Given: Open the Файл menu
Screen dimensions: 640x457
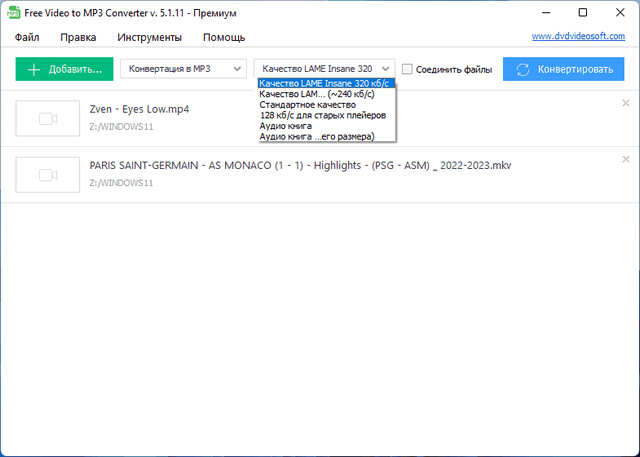Looking at the screenshot, I should tap(28, 37).
